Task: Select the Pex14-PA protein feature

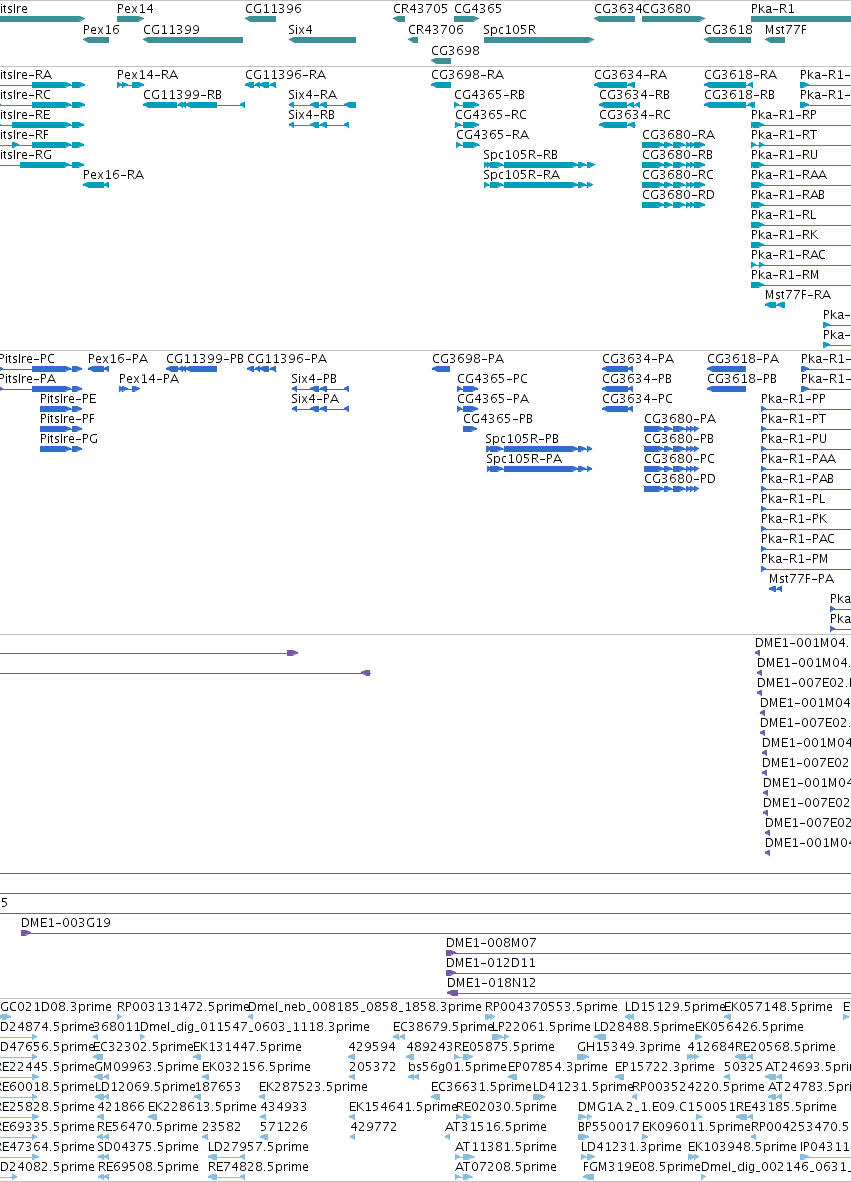Action: click(130, 389)
